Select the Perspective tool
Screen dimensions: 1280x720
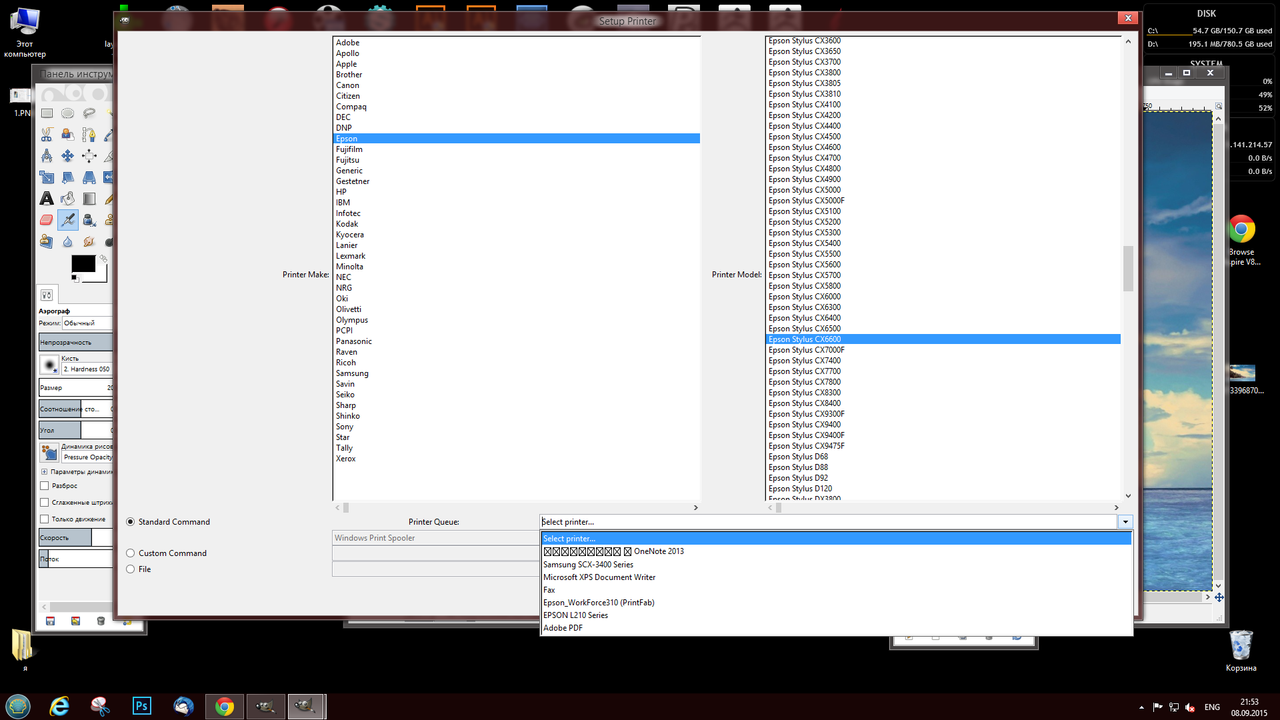[89, 177]
